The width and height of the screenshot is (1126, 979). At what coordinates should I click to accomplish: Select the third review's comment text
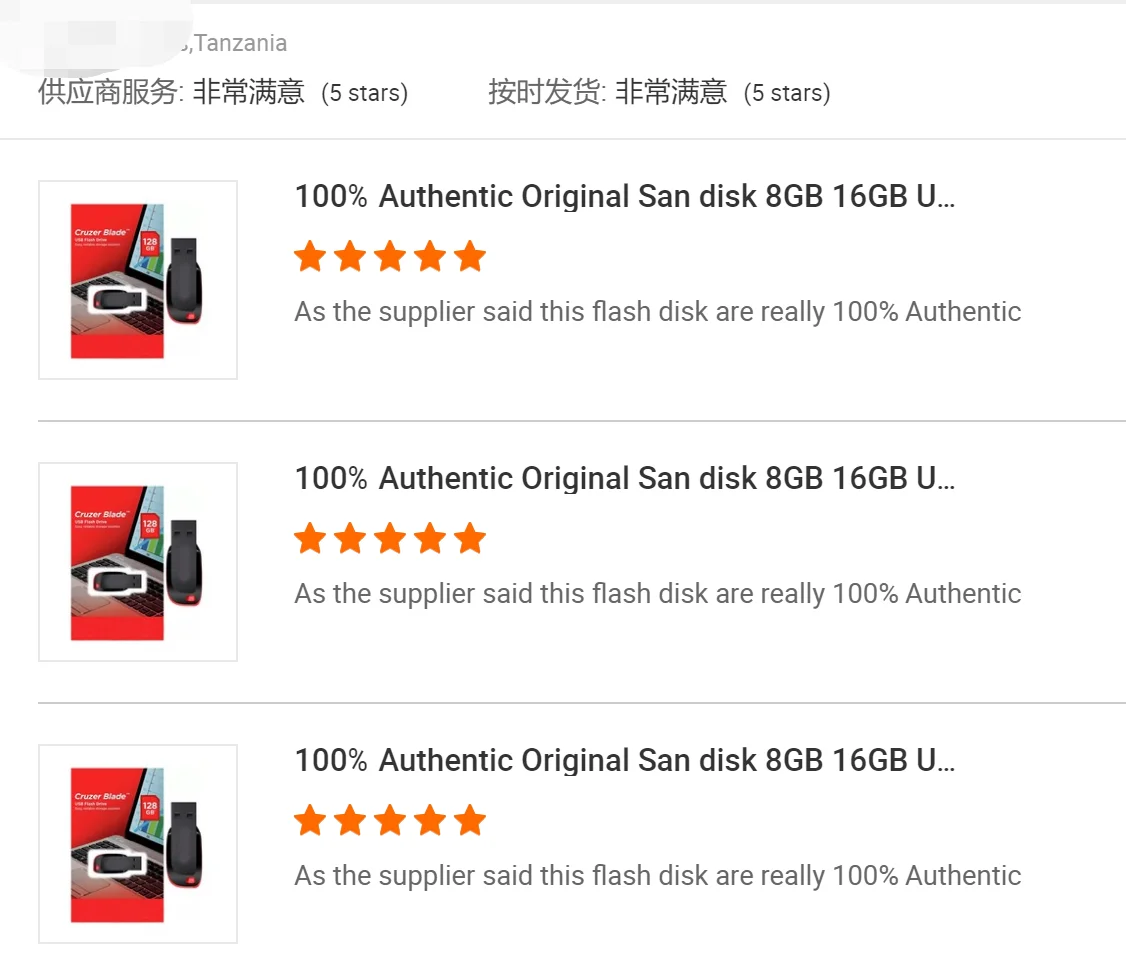[657, 876]
